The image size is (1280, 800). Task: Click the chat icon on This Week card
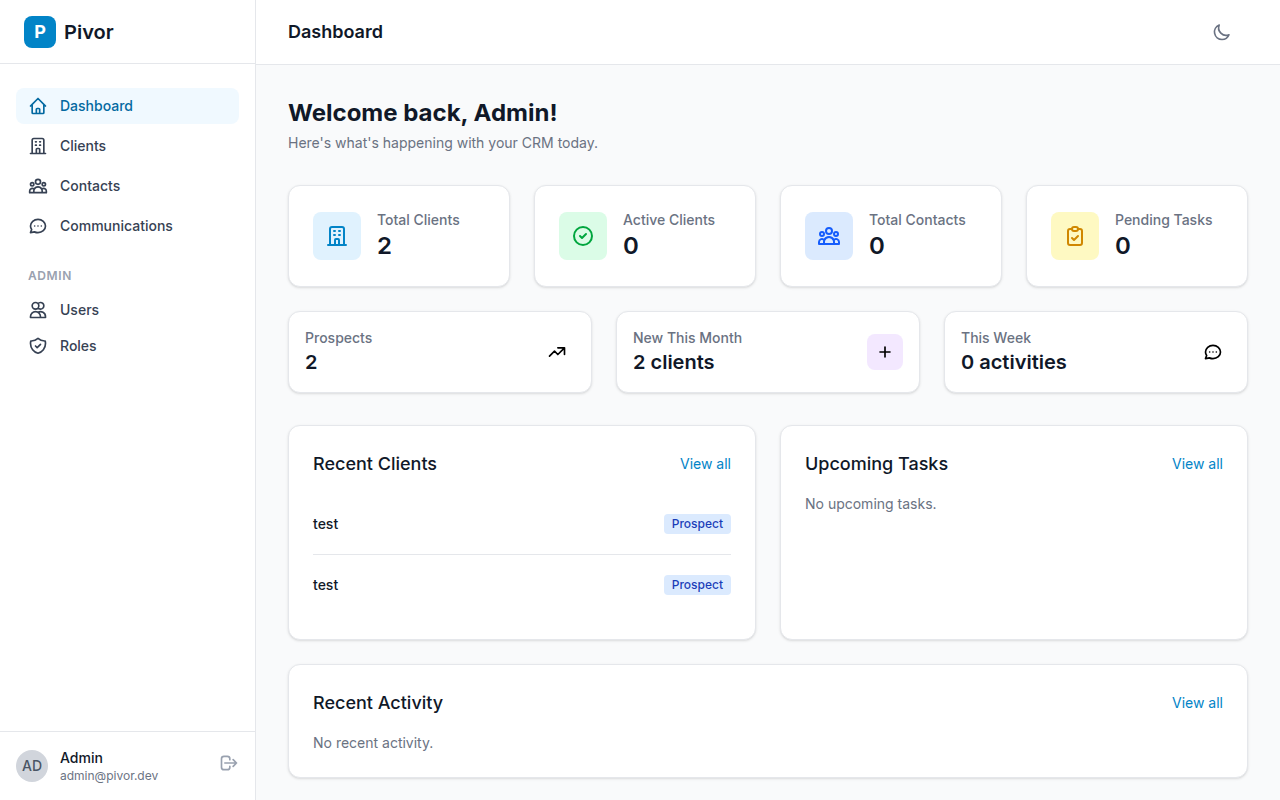(x=1212, y=352)
